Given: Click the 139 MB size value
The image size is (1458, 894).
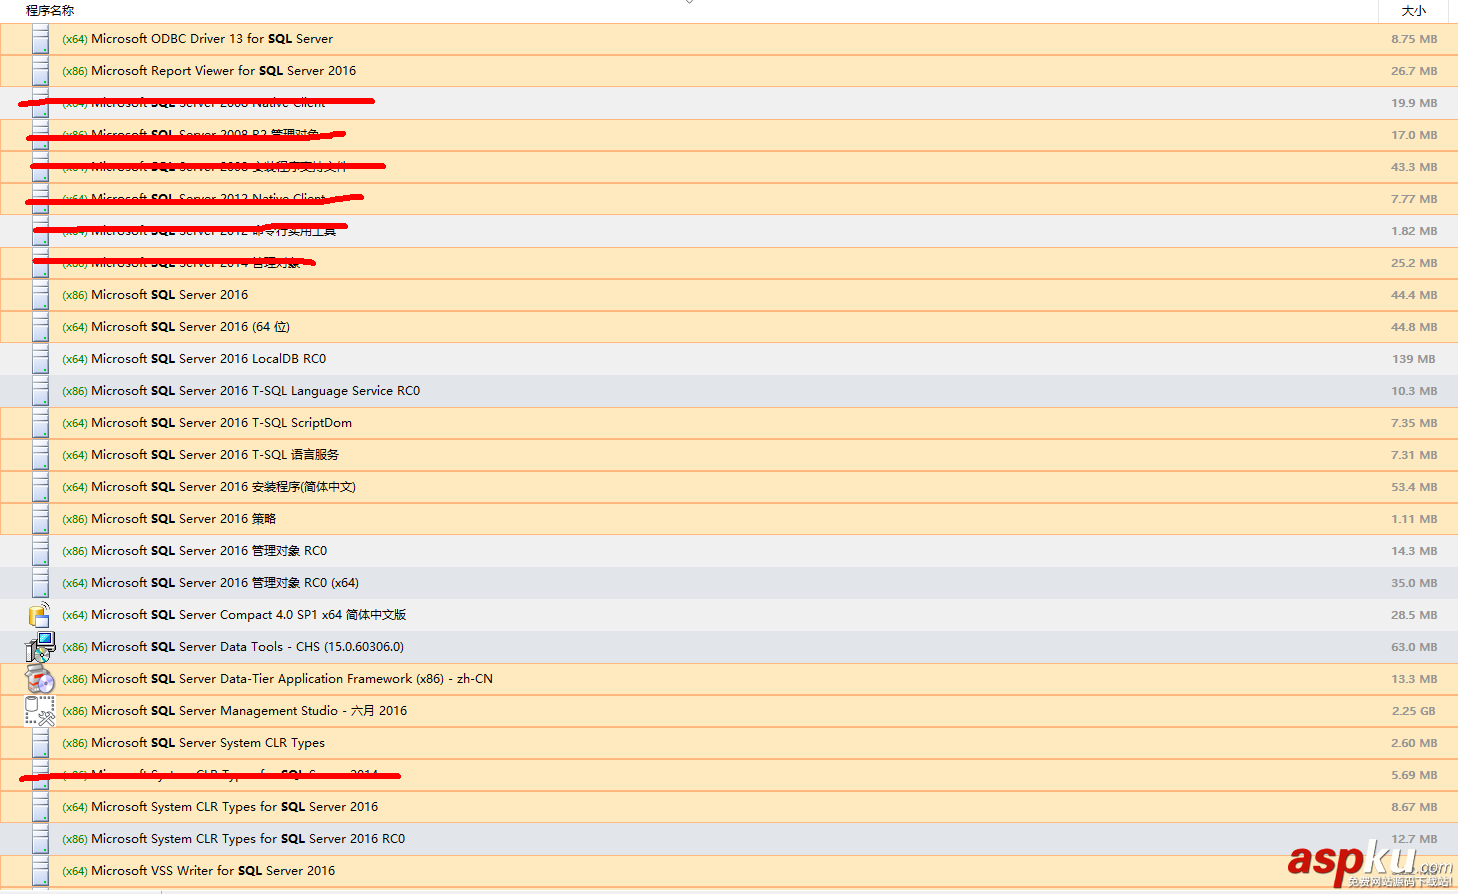Looking at the screenshot, I should pyautogui.click(x=1414, y=359).
